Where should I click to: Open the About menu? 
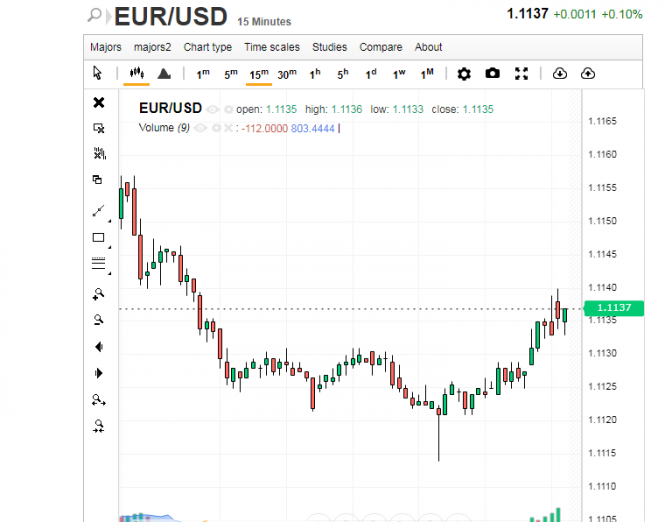pyautogui.click(x=428, y=47)
